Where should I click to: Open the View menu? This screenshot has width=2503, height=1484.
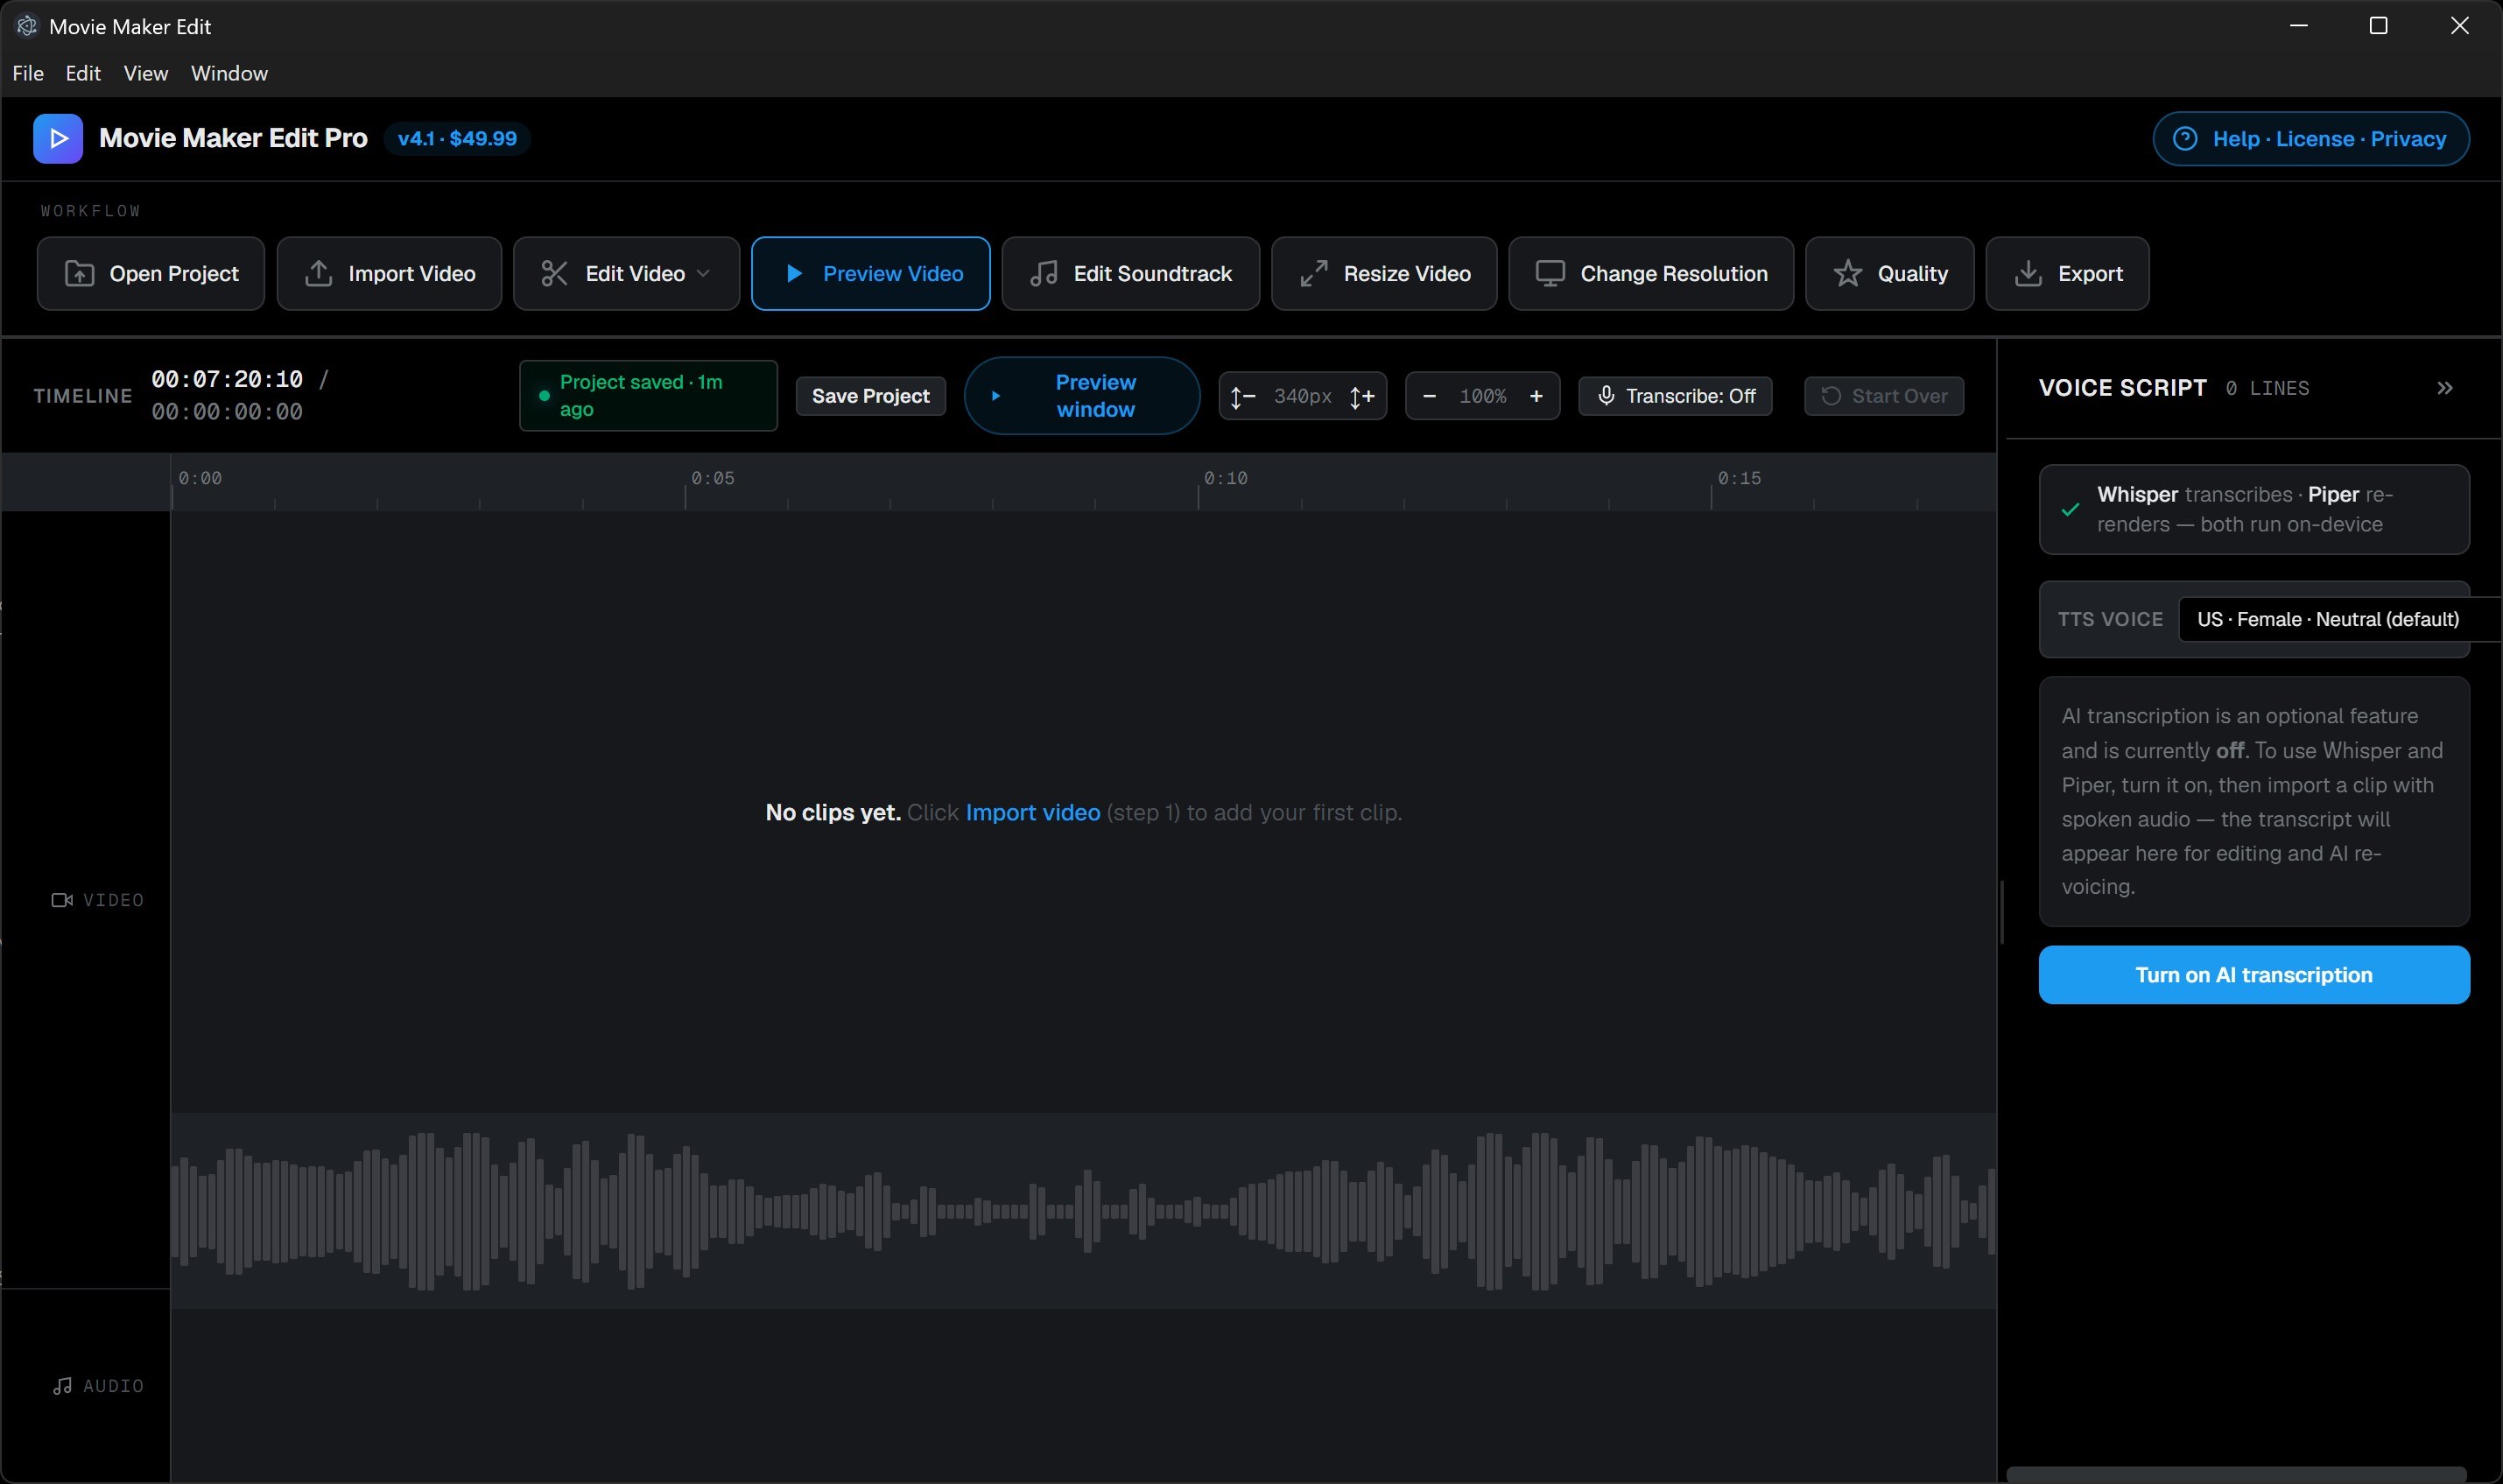tap(145, 73)
